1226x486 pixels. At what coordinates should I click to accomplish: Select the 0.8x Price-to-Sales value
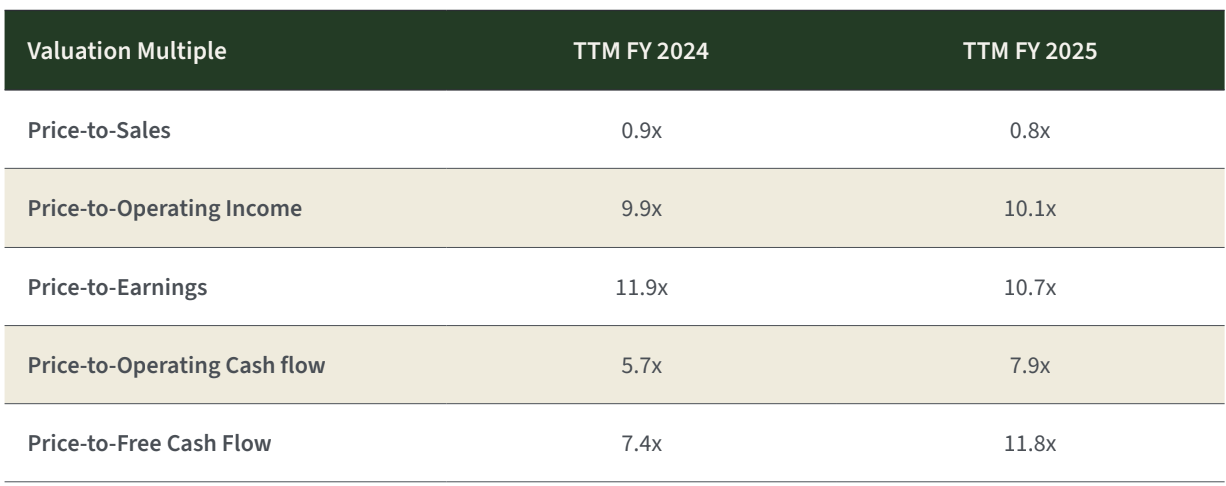point(1029,131)
